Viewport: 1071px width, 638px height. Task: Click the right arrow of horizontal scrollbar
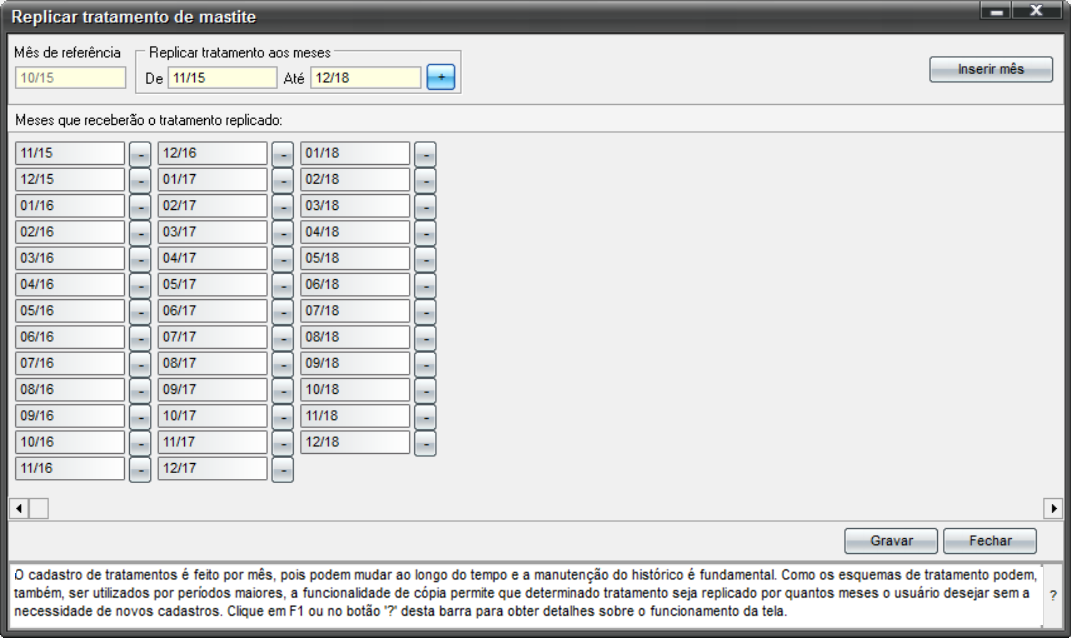click(x=1053, y=508)
